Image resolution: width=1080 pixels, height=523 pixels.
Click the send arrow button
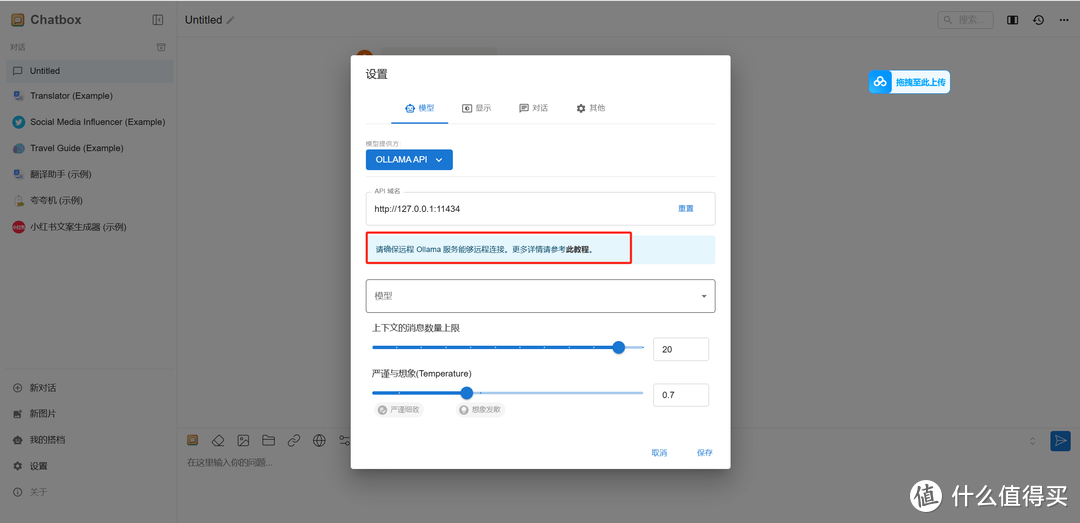point(1060,441)
